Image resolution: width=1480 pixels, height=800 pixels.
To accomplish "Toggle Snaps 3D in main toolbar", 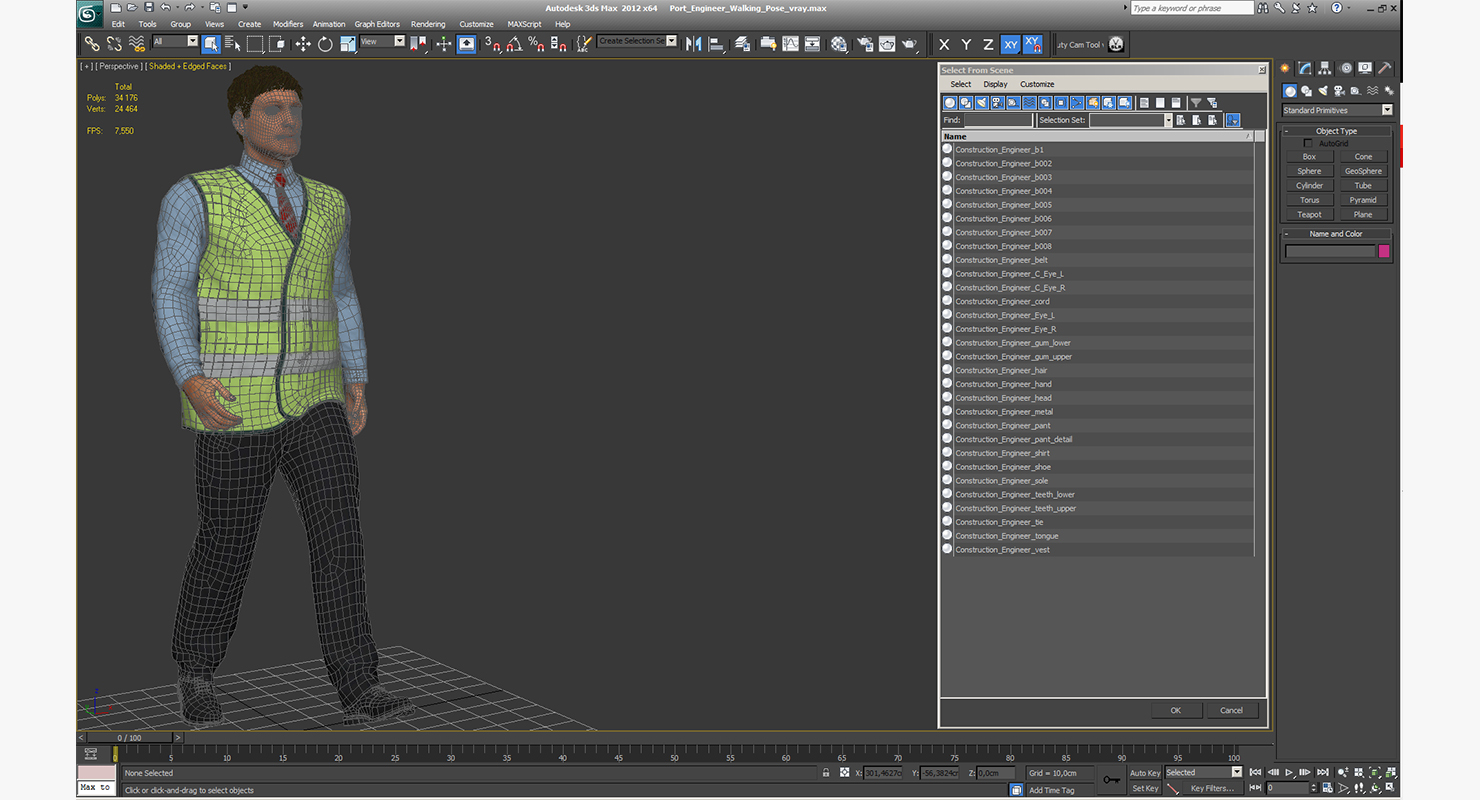I will pyautogui.click(x=491, y=44).
